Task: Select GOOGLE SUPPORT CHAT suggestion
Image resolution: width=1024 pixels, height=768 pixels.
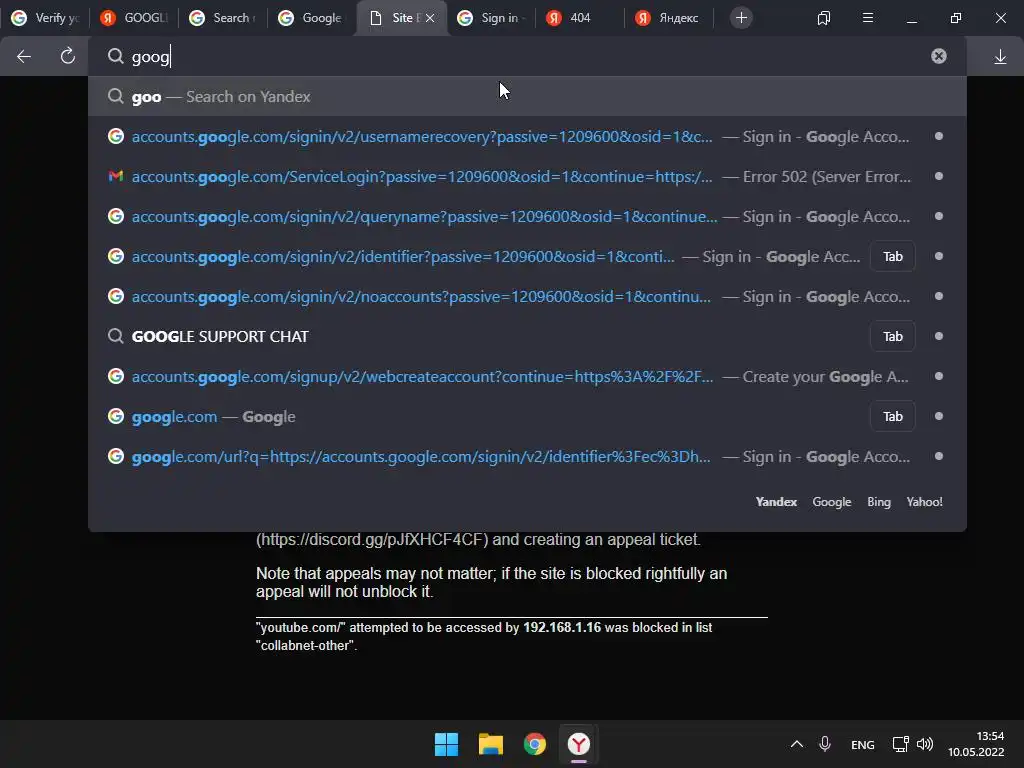Action: [527, 336]
